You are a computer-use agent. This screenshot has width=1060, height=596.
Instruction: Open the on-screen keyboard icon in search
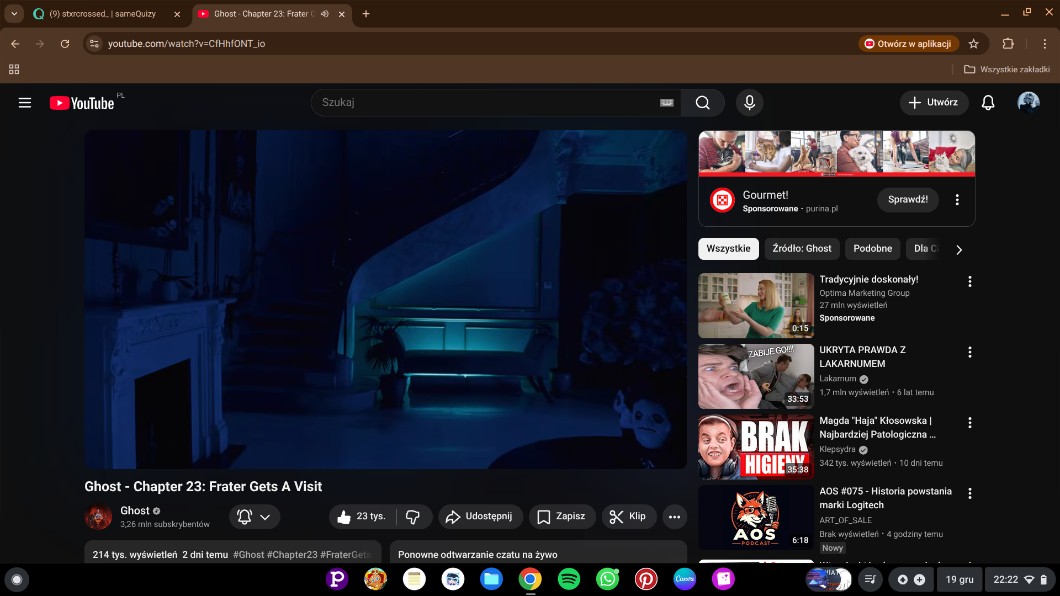[x=667, y=103]
